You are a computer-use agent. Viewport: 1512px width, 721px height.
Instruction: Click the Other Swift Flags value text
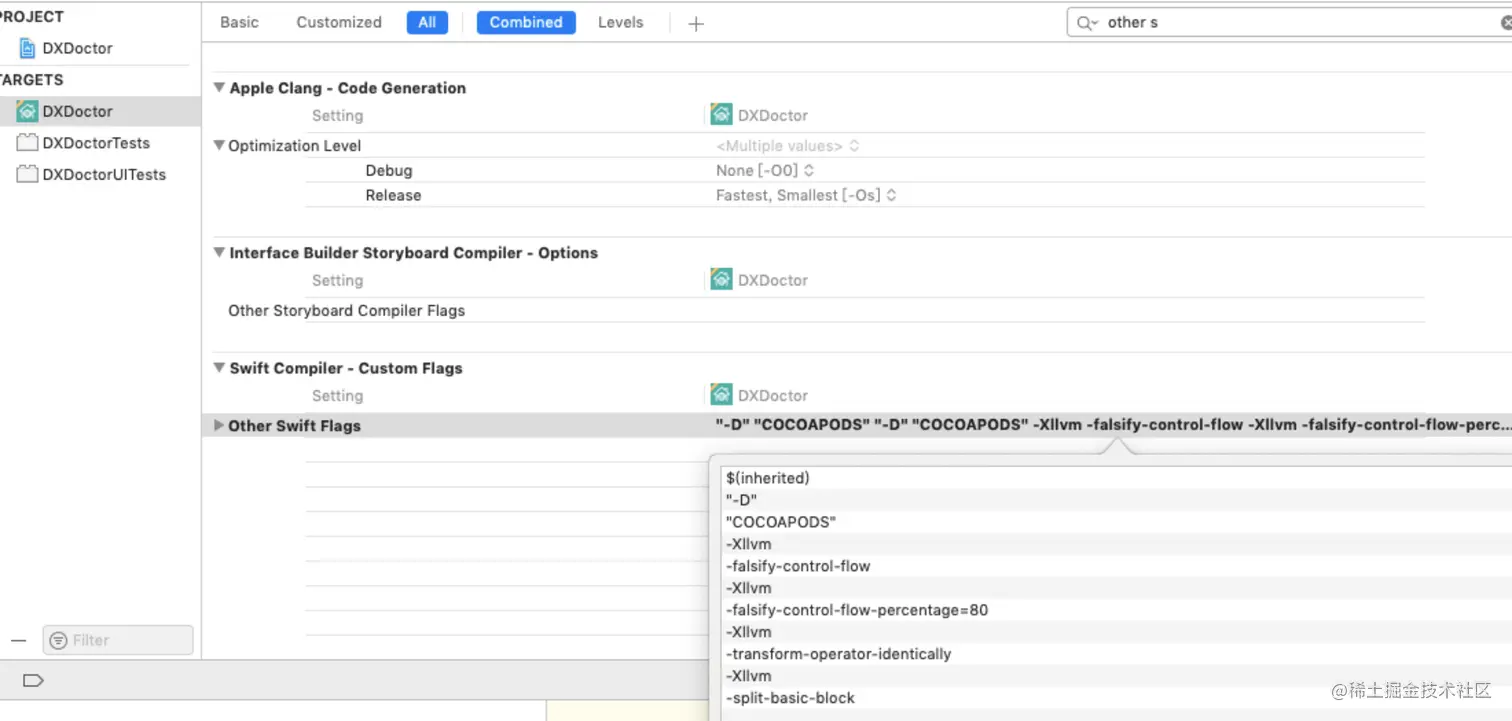1113,425
